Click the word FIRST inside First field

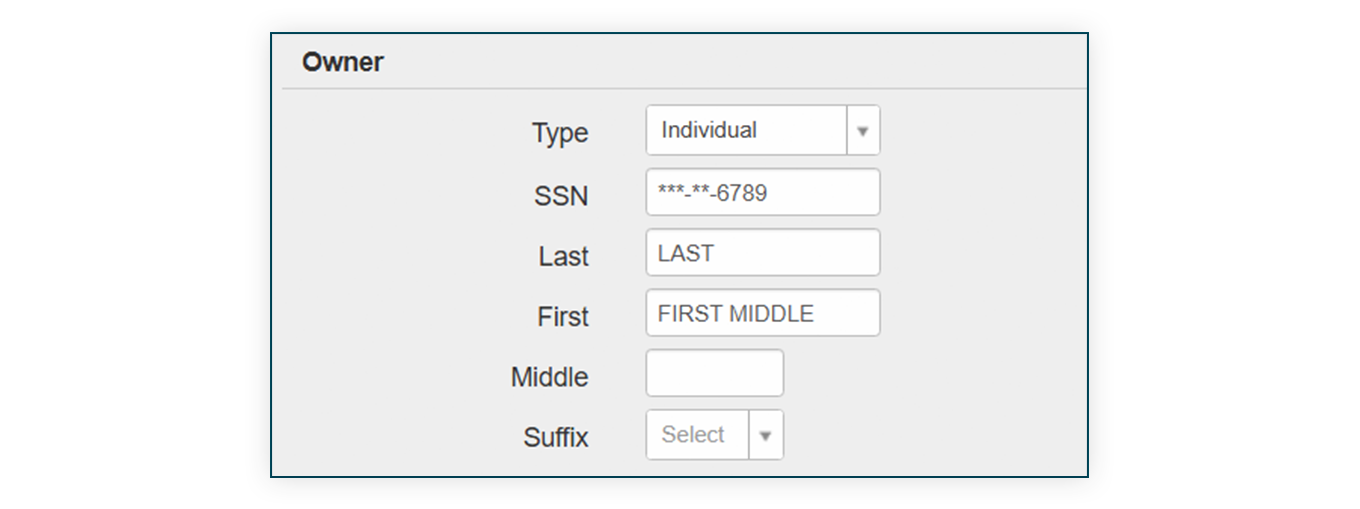(x=689, y=314)
